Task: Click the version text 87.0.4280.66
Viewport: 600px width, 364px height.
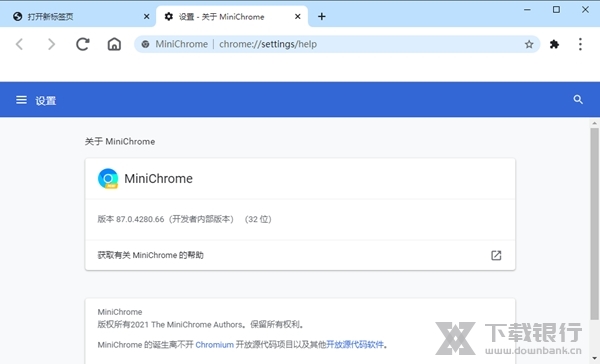Action: [140, 219]
